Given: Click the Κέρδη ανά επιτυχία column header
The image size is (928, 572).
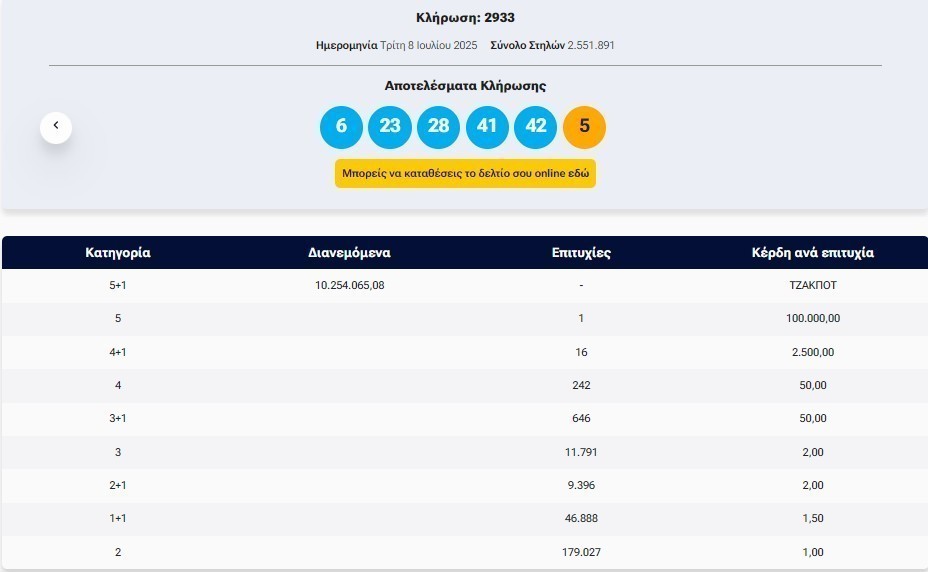Looking at the screenshot, I should [x=812, y=253].
